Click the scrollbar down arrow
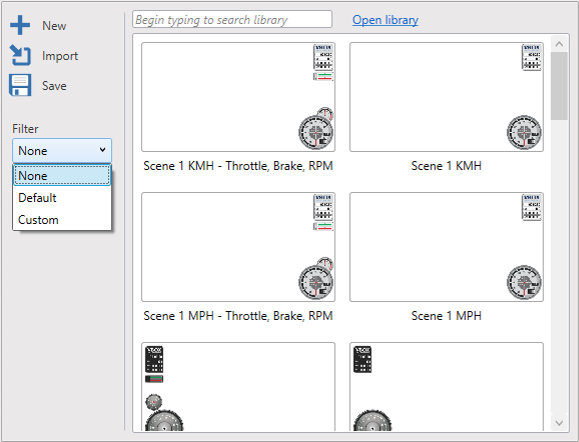The width and height of the screenshot is (579, 442). 559,423
